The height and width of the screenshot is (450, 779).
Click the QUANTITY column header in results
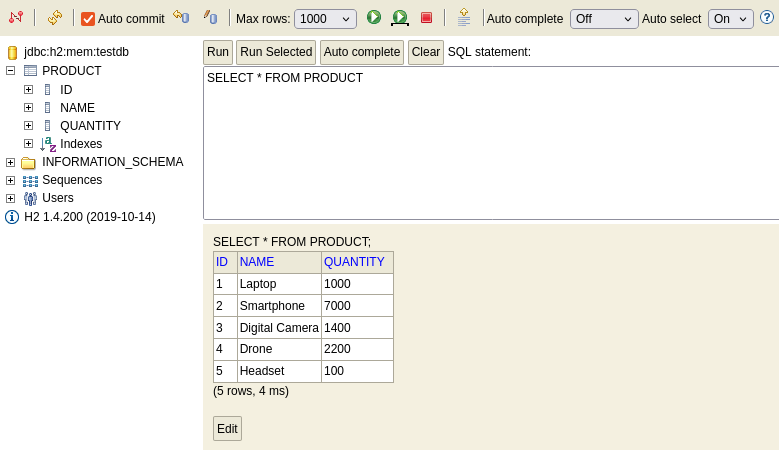point(354,262)
